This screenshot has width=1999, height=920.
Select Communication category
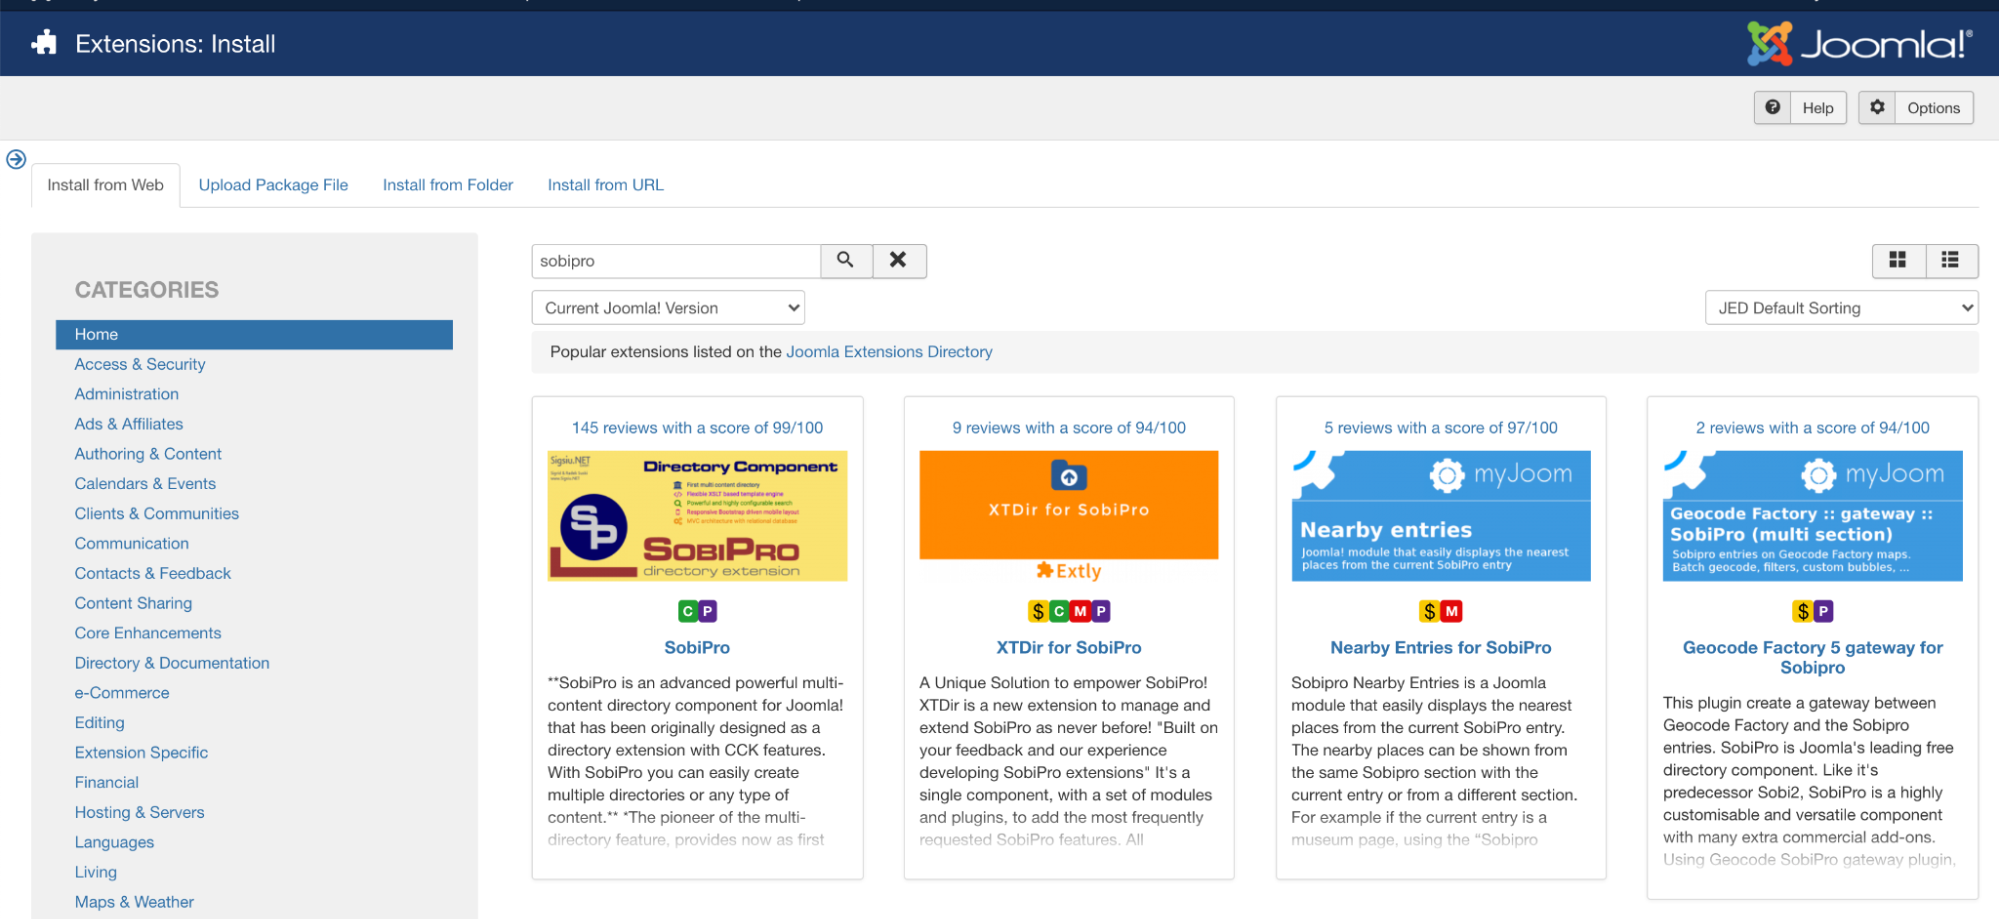pyautogui.click(x=131, y=544)
